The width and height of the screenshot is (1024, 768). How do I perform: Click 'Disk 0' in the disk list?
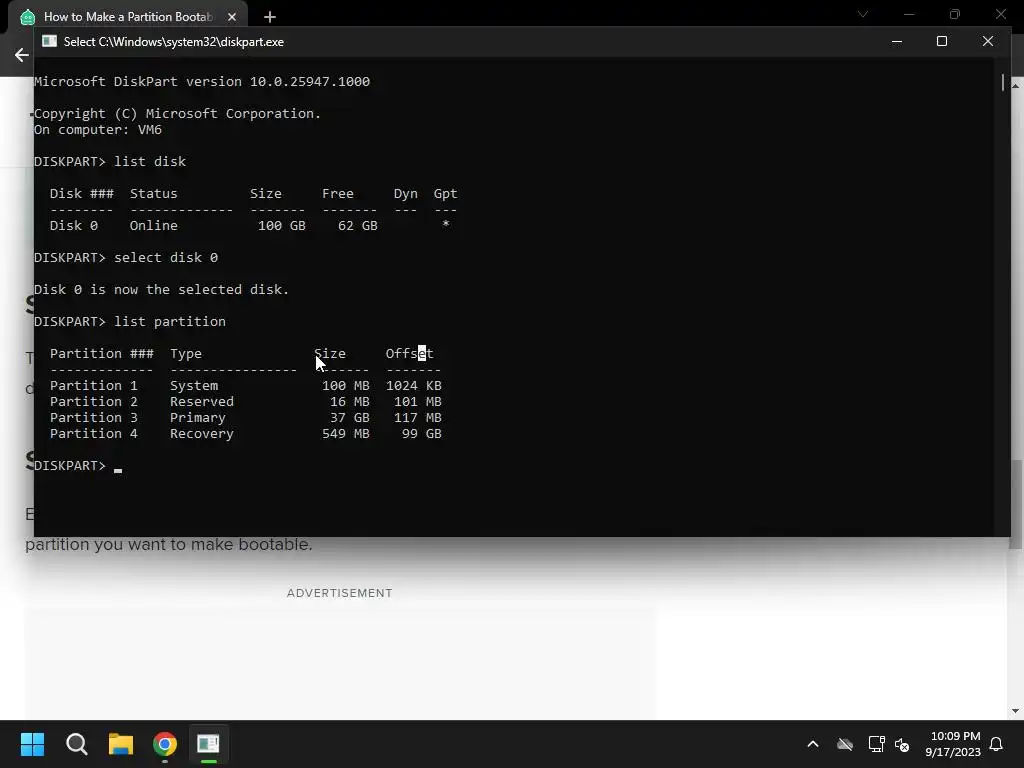coord(74,225)
